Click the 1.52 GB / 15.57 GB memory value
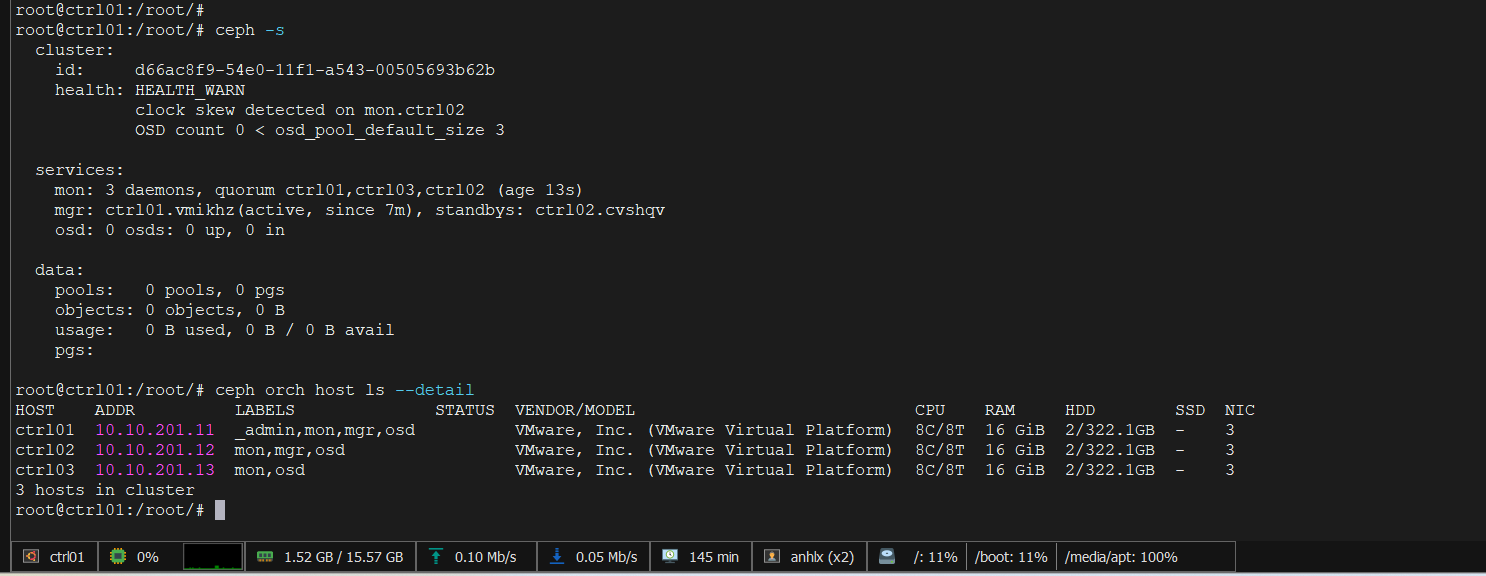The image size is (1486, 576). [x=344, y=557]
